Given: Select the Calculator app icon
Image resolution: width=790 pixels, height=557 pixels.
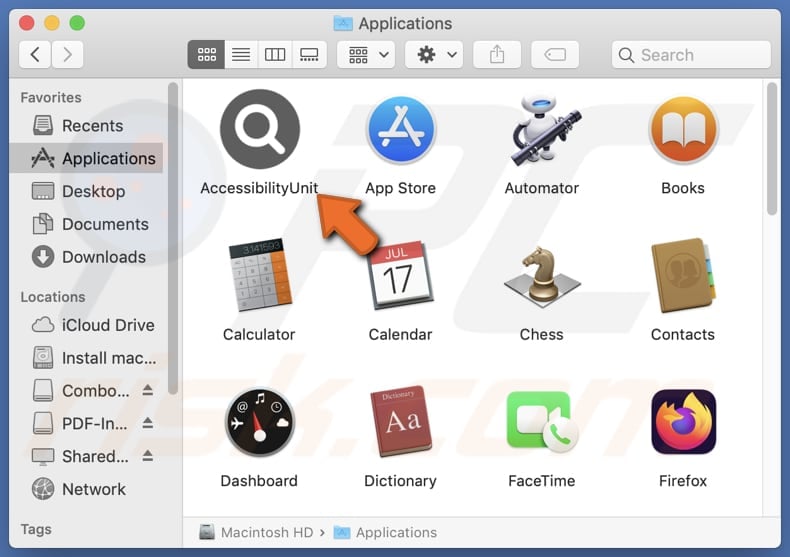Looking at the screenshot, I should [x=259, y=274].
